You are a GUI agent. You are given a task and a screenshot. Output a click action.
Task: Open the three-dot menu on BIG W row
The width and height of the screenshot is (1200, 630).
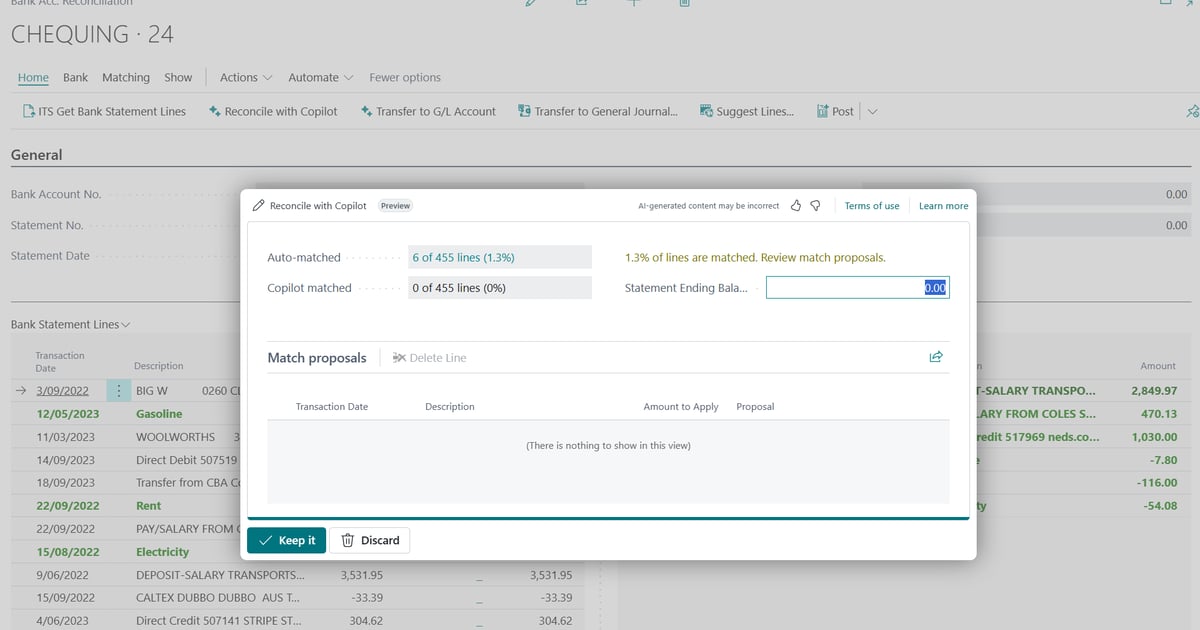[119, 390]
